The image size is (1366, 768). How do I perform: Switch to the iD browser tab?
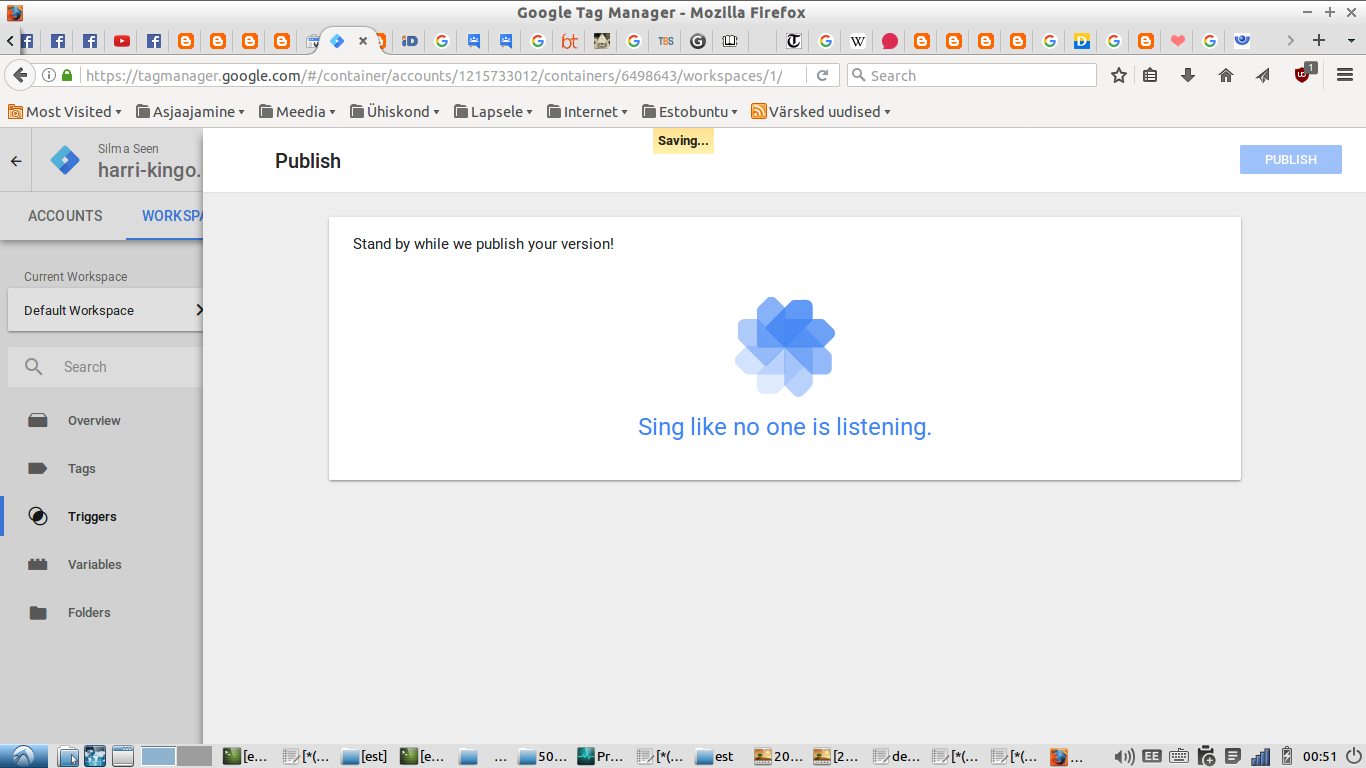point(410,41)
